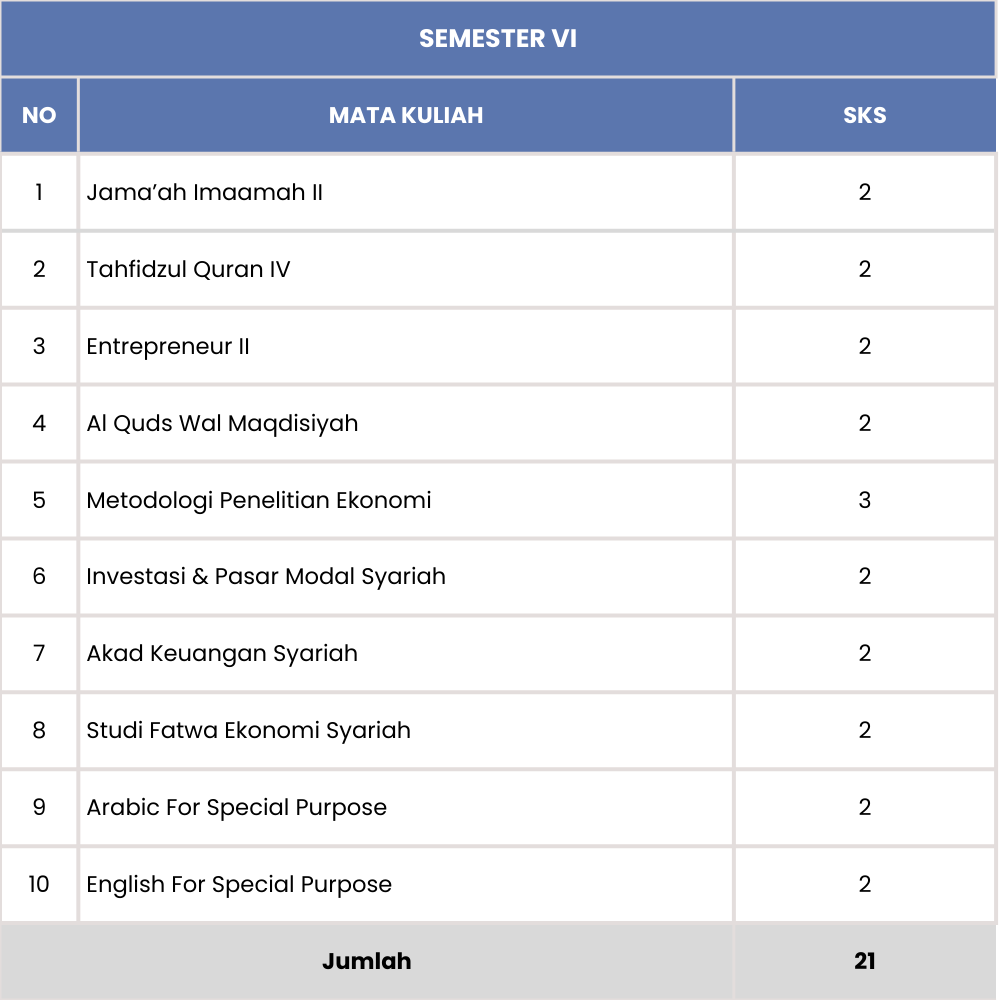Click row number 1 cell
1000x1000 pixels.
(39, 192)
